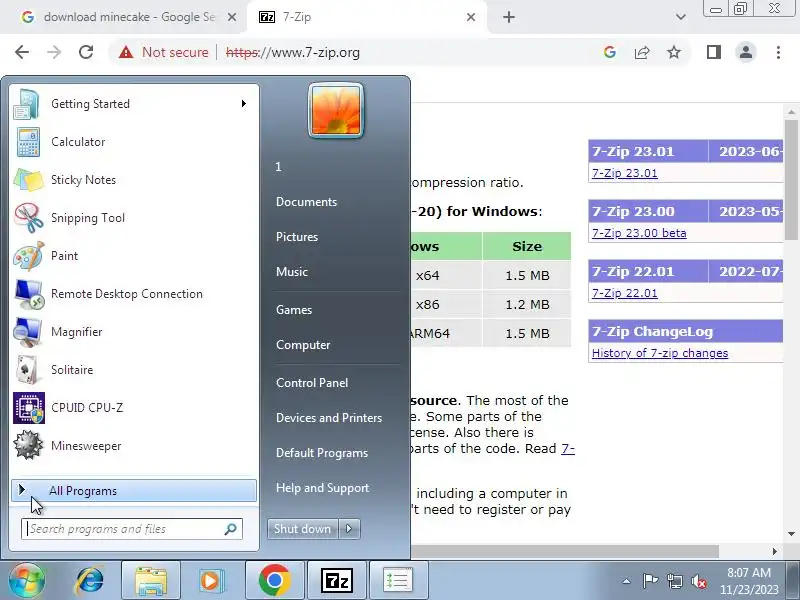Open a new Chrome tab
This screenshot has width=800, height=600.
click(509, 17)
